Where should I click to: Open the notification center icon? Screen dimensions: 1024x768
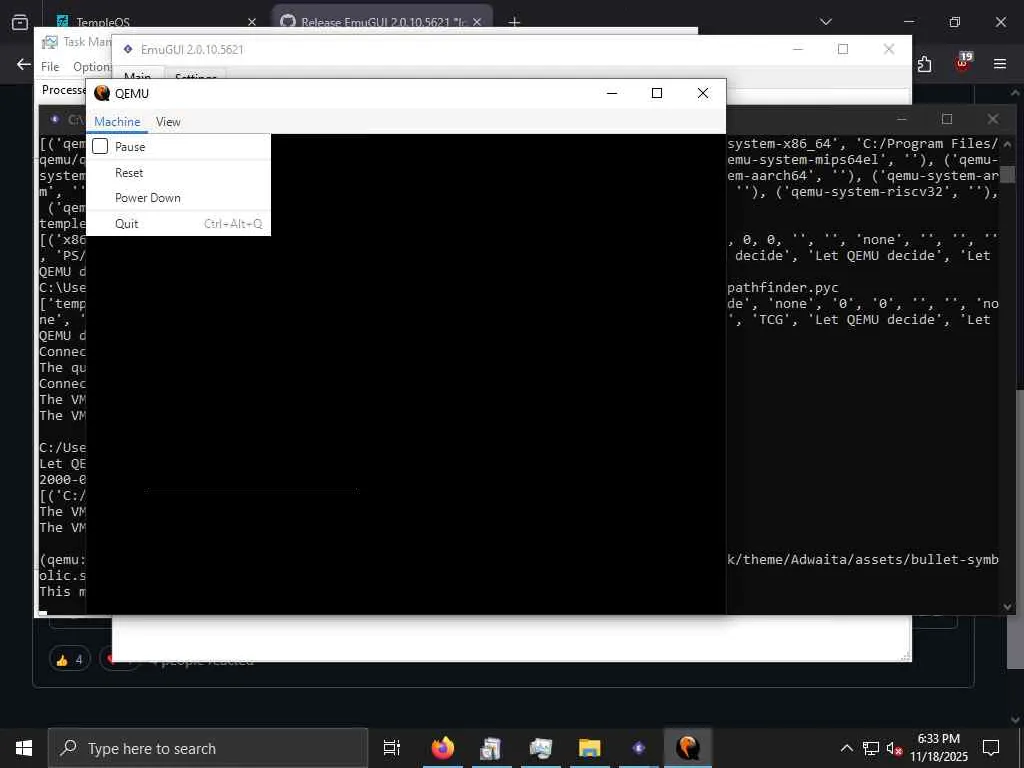[x=991, y=748]
